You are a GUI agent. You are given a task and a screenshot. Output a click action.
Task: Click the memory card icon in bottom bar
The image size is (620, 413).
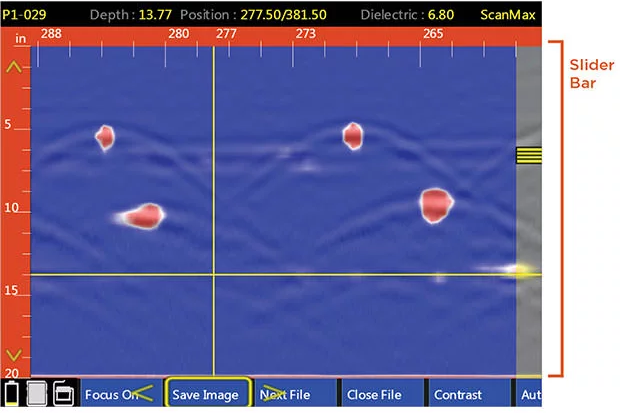37,393
